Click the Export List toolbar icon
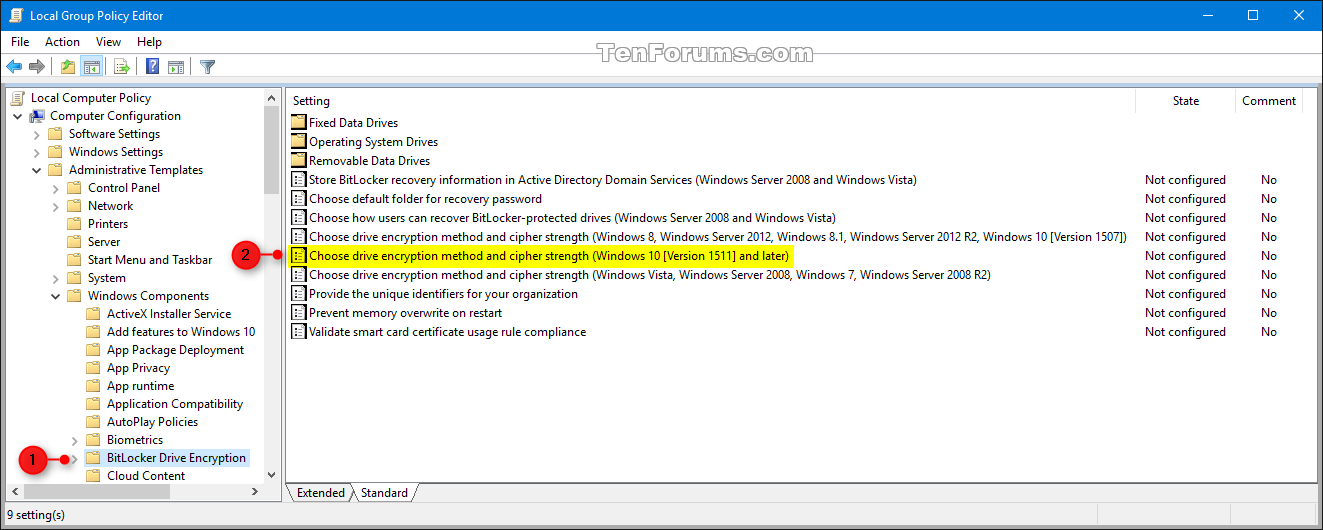 (121, 67)
